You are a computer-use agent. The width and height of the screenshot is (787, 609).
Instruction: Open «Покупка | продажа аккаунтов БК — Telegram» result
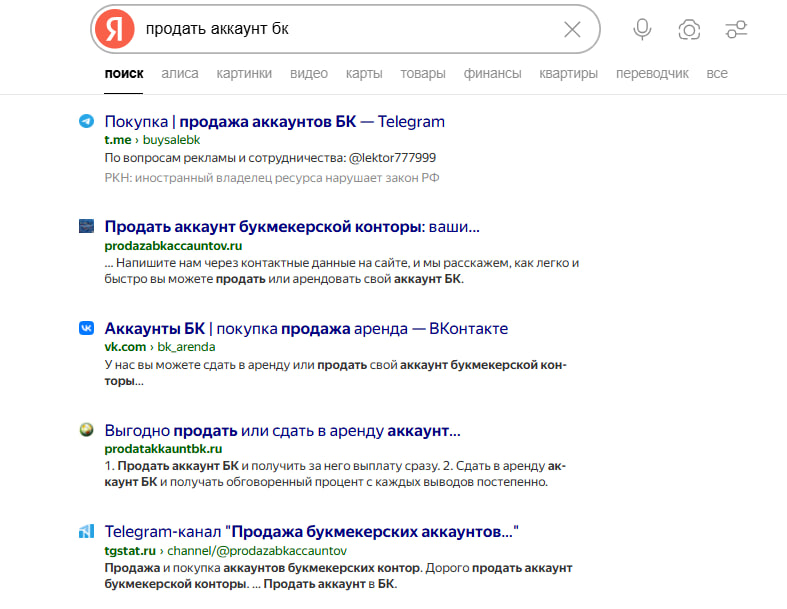pyautogui.click(x=275, y=121)
